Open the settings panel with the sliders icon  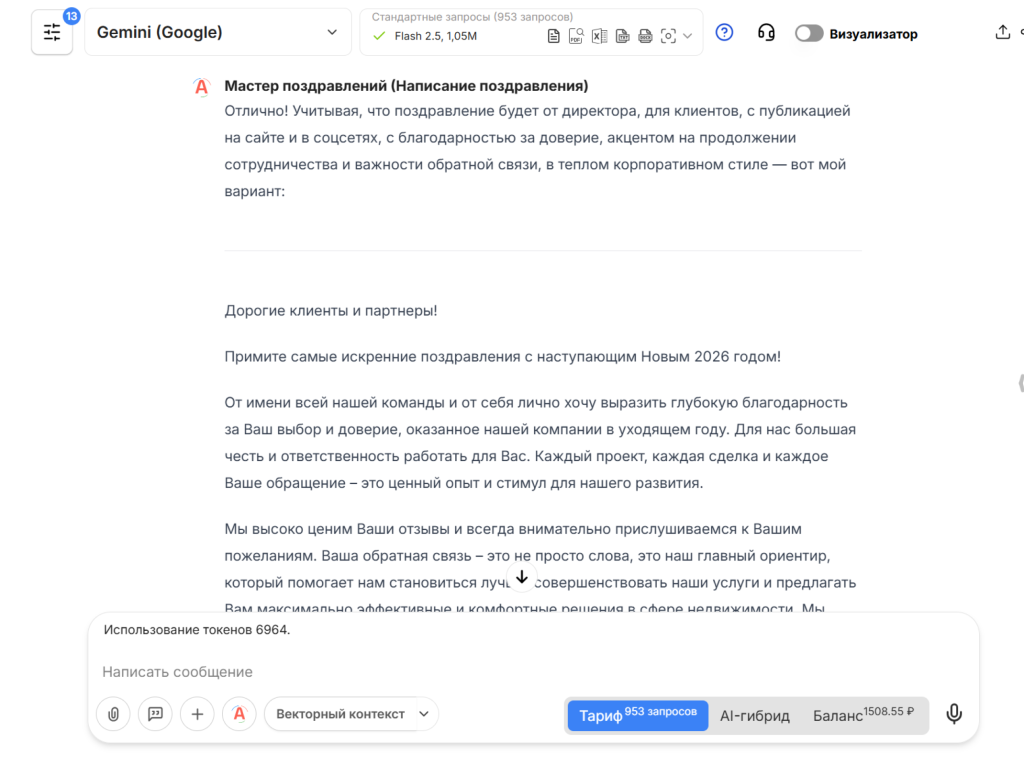click(x=51, y=32)
